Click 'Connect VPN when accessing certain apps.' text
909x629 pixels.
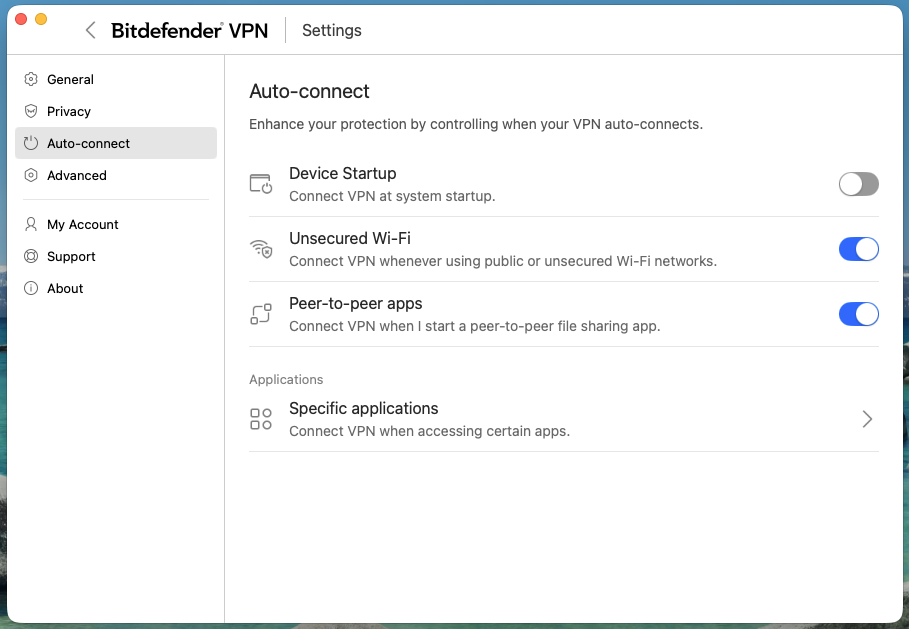point(430,431)
